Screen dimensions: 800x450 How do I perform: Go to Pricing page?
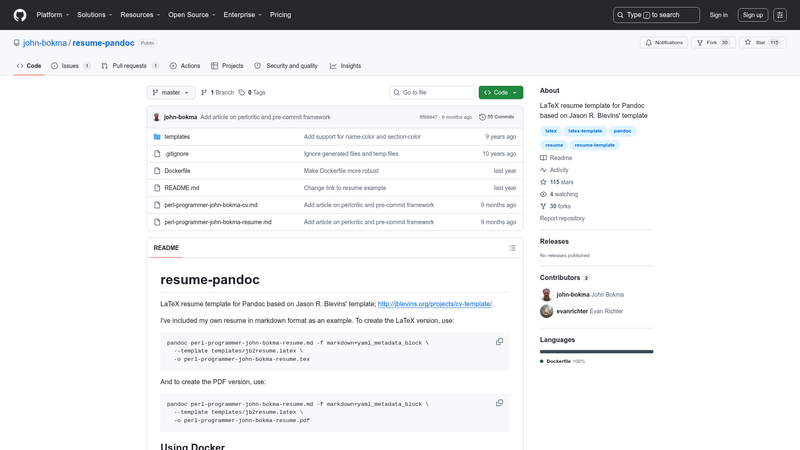281,15
